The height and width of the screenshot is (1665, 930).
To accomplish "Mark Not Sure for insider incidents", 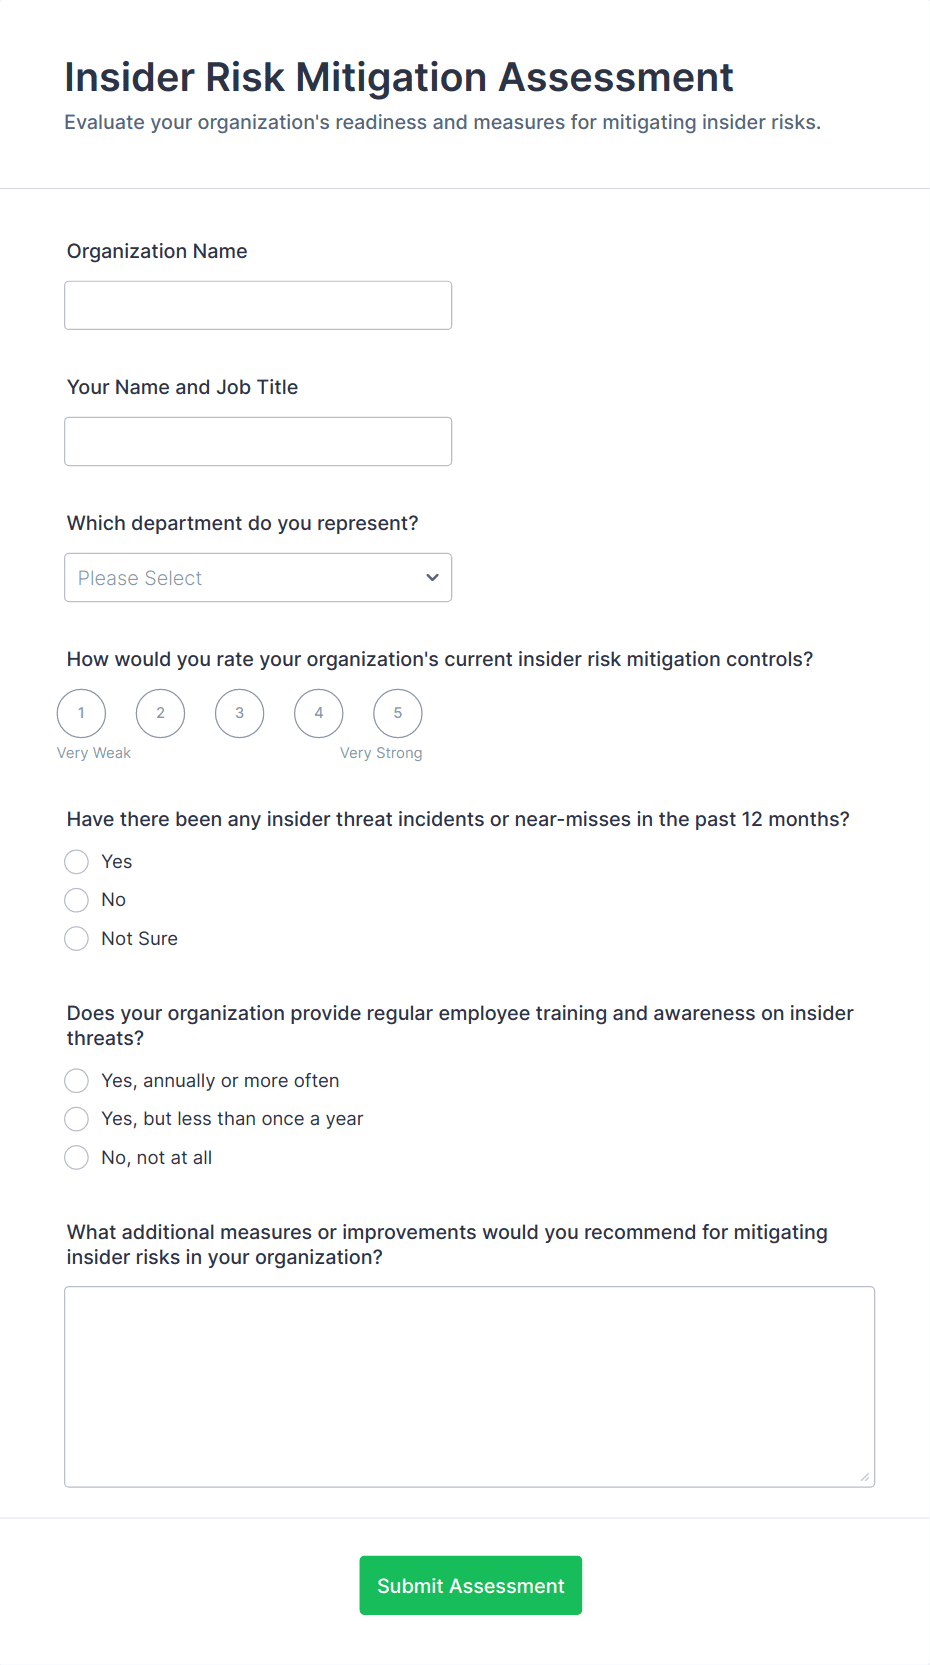I will click(77, 939).
